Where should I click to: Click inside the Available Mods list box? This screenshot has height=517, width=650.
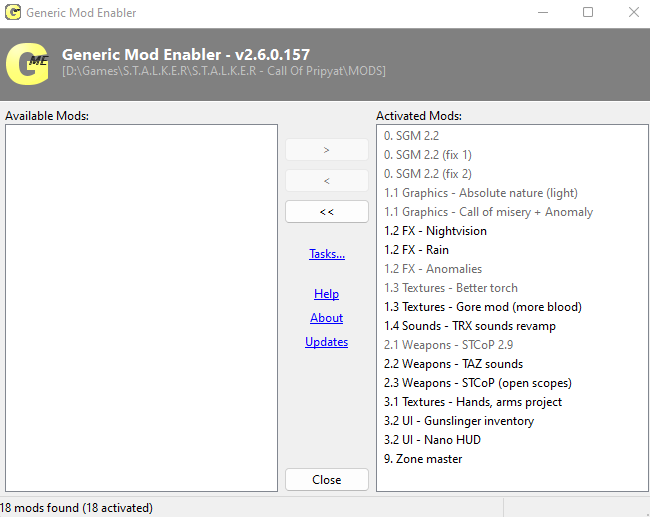click(x=141, y=308)
